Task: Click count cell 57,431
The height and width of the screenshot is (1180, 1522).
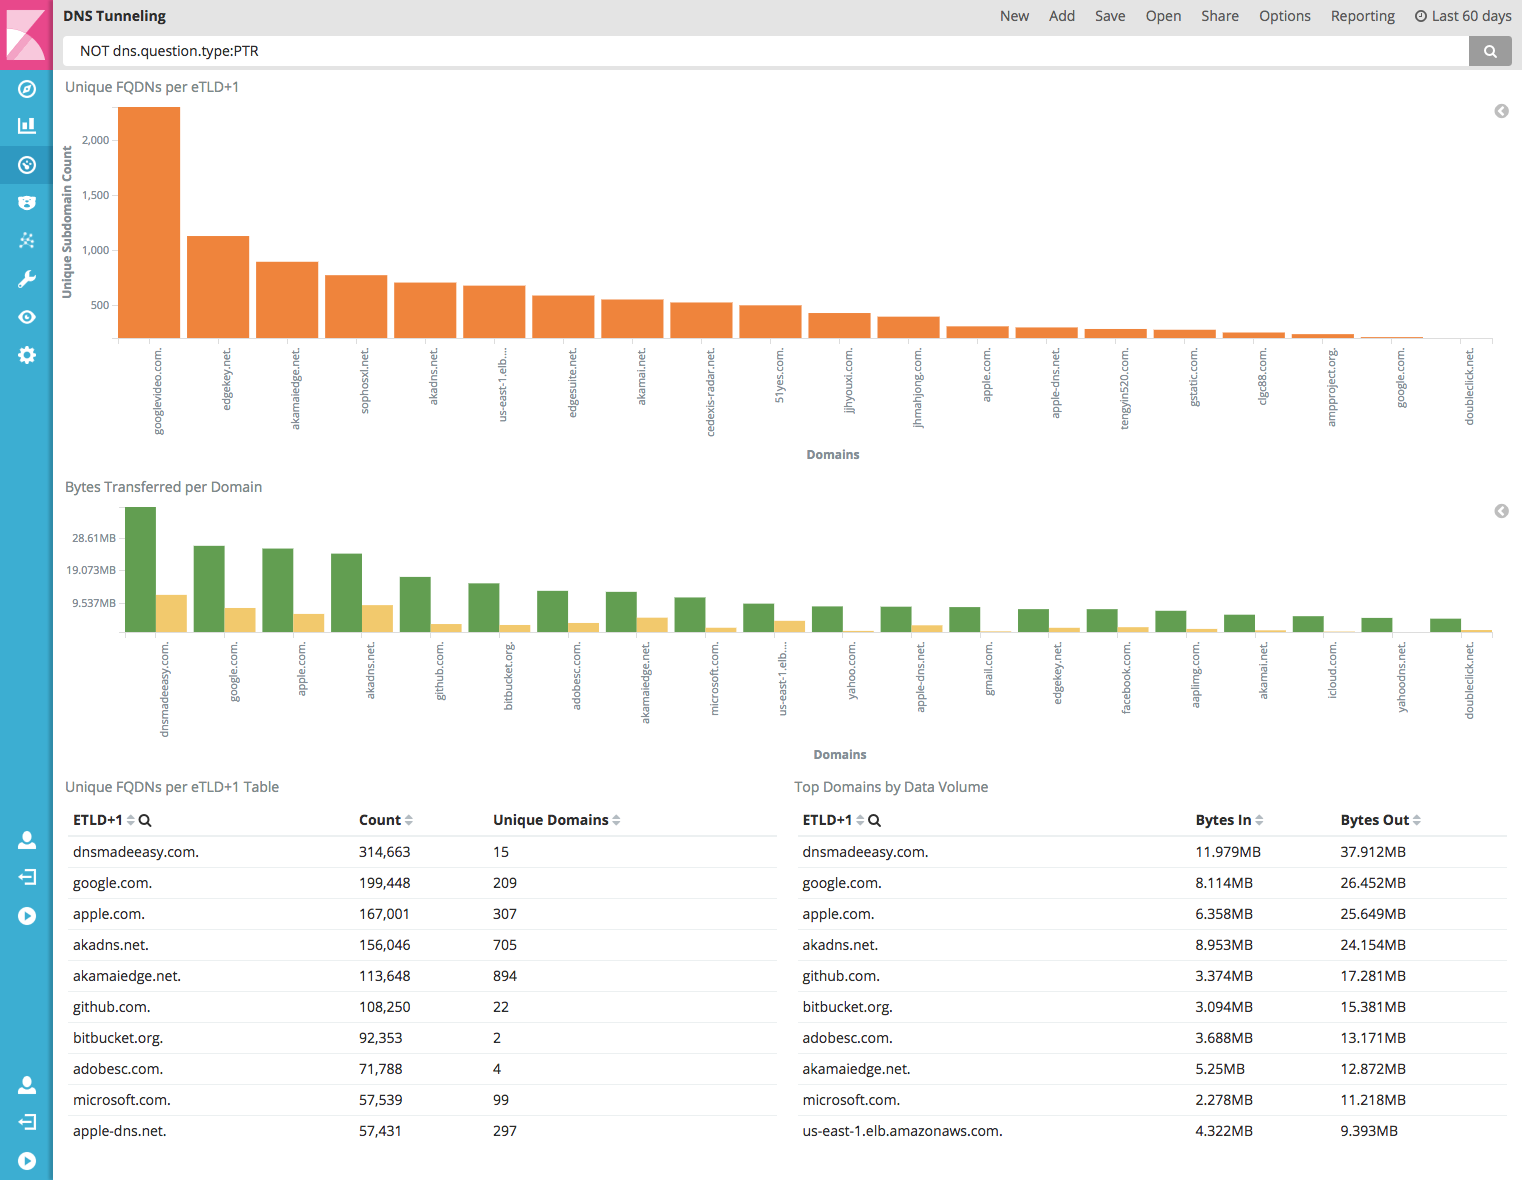Action: [381, 1131]
